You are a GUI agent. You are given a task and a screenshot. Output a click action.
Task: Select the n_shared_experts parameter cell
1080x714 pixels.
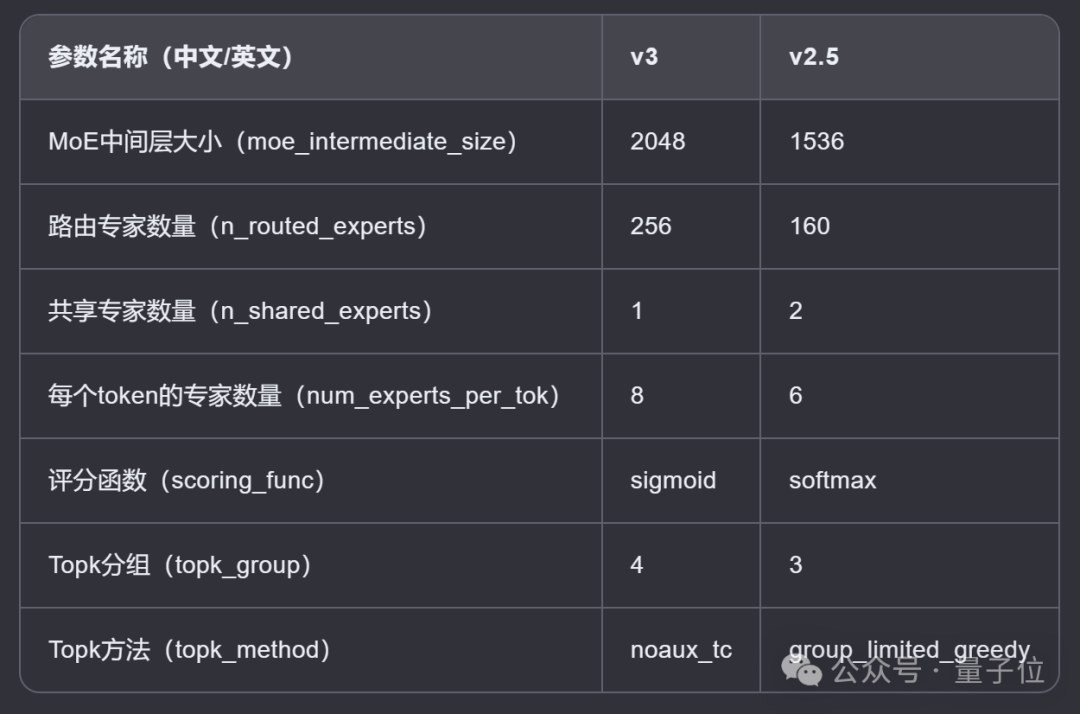(x=240, y=311)
